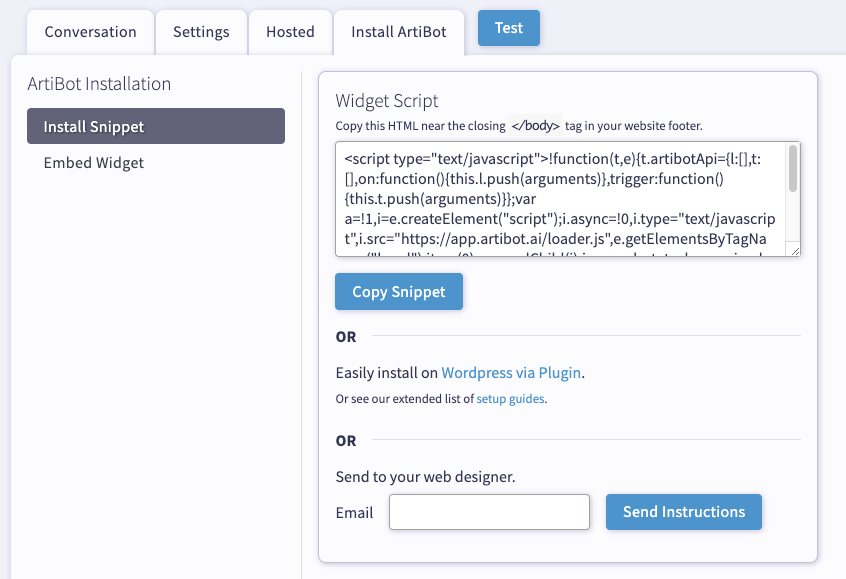Select Install Snippet in the sidebar
The image size is (846, 579).
[156, 126]
